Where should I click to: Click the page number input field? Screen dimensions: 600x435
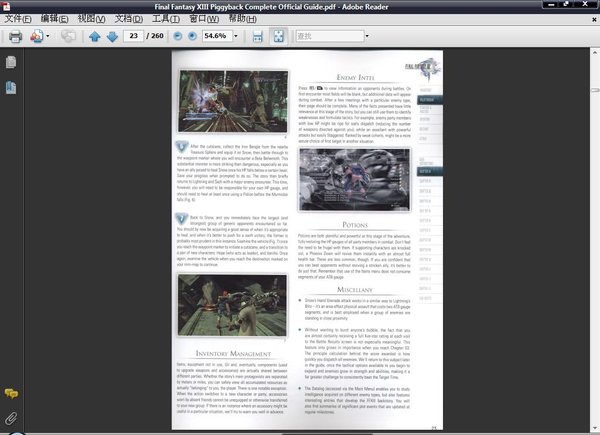click(x=133, y=36)
